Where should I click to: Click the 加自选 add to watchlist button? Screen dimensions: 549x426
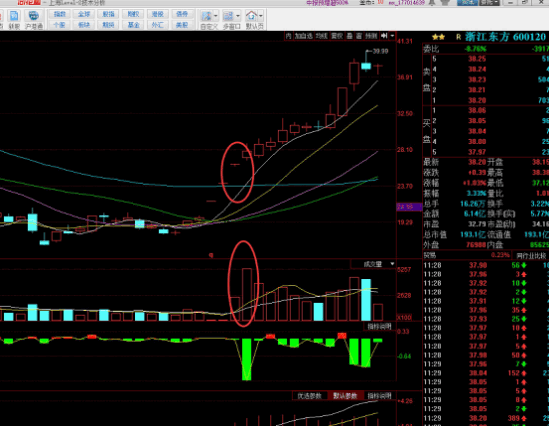coord(304,36)
